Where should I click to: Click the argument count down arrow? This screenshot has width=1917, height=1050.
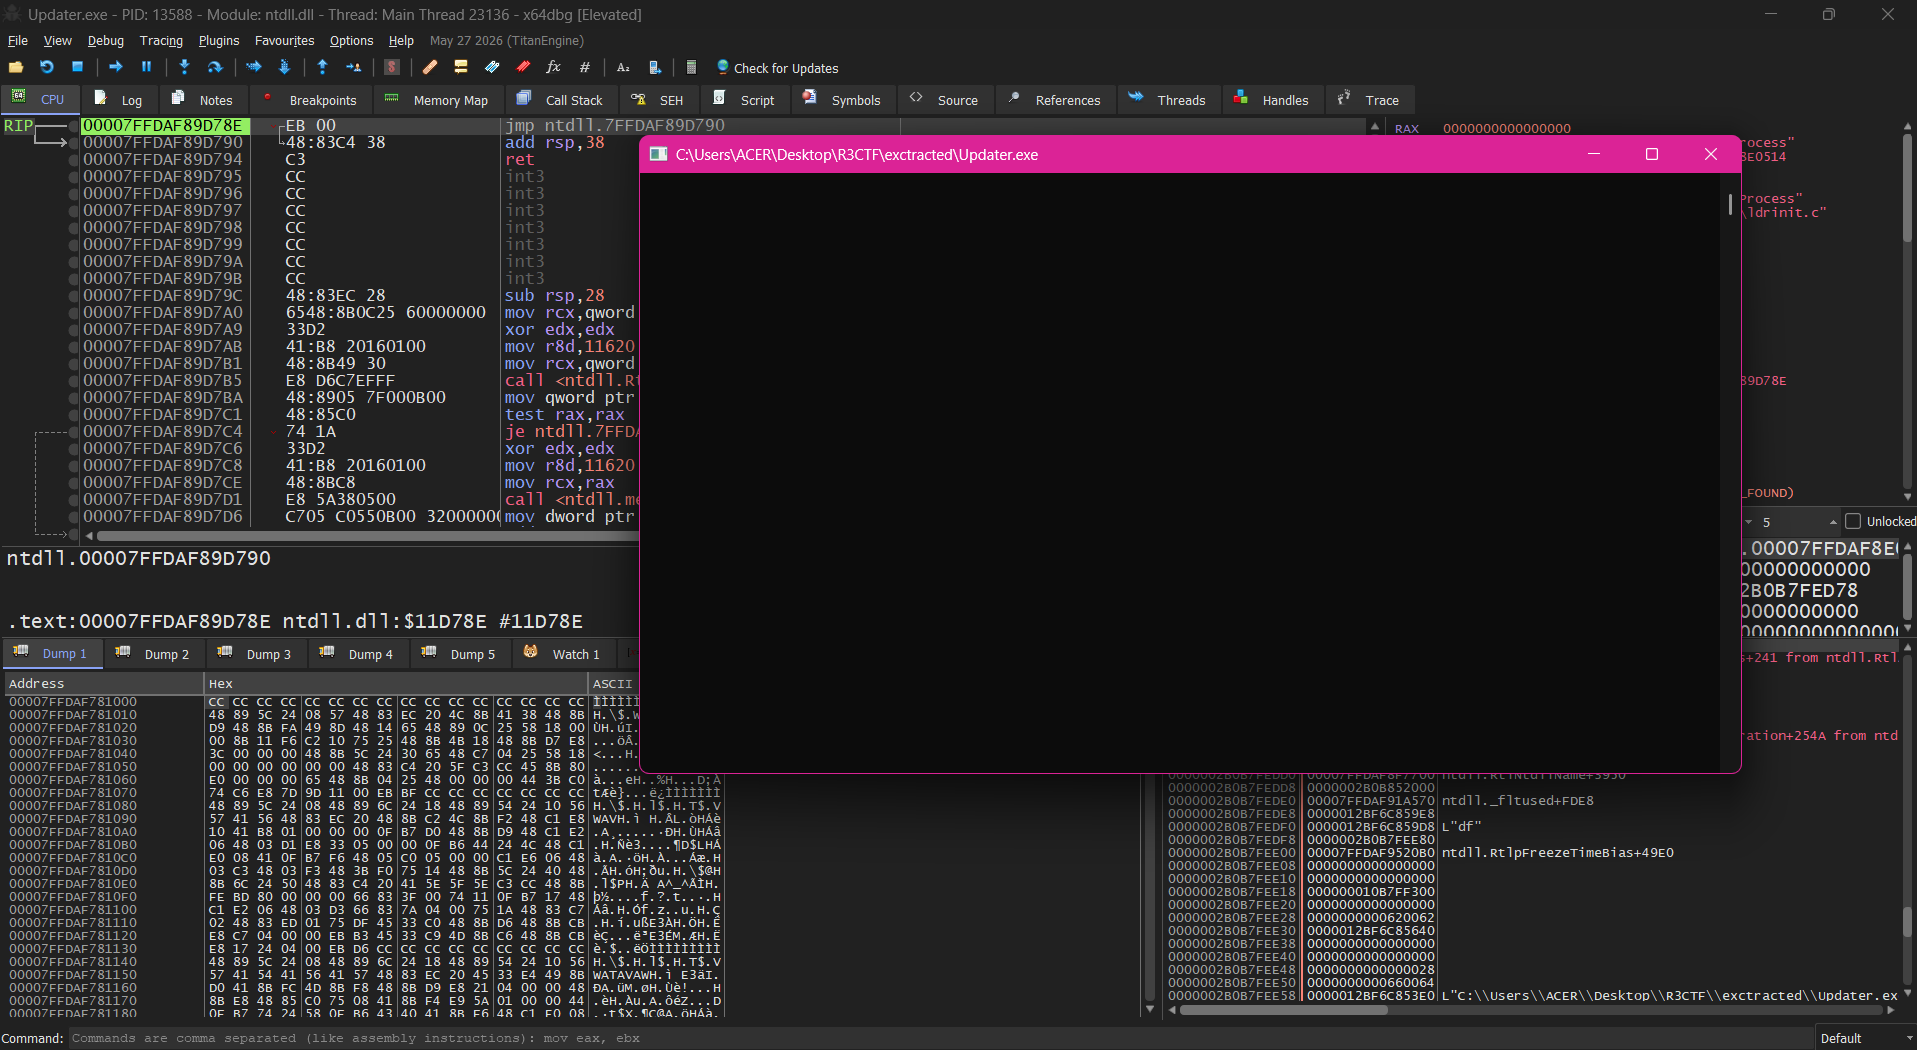click(x=1749, y=523)
